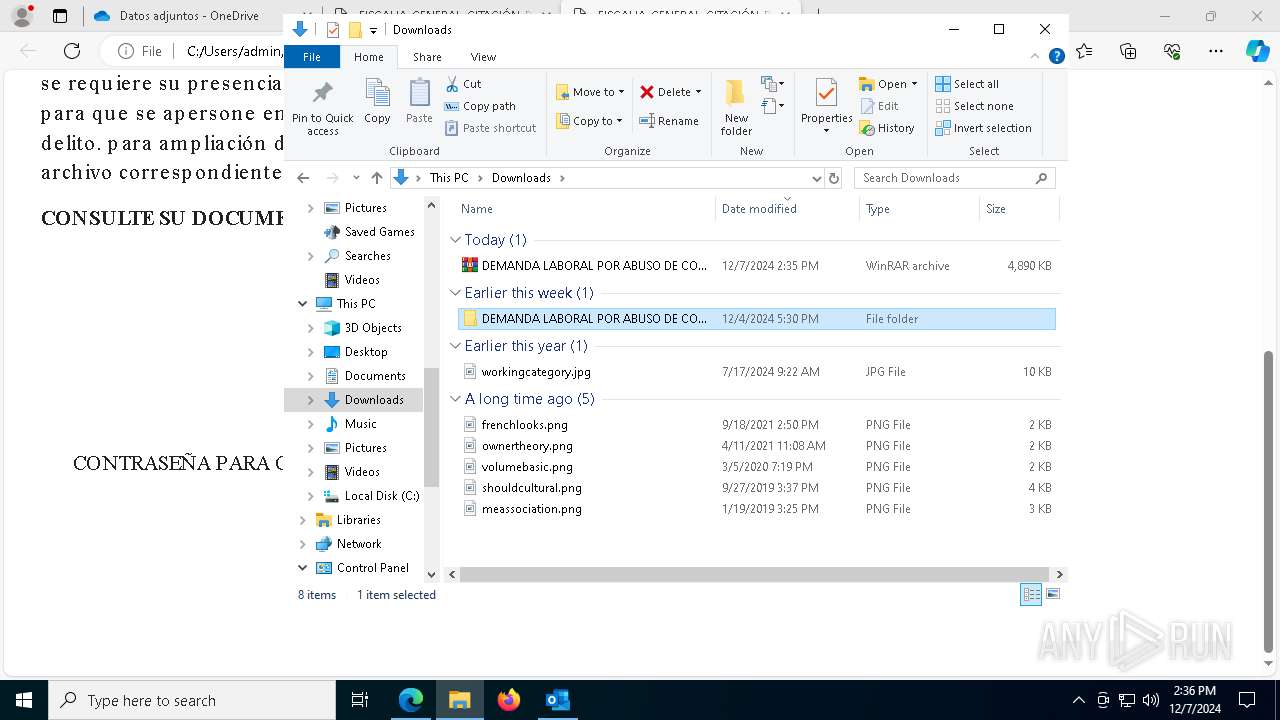Open Properties of selected item

[826, 106]
